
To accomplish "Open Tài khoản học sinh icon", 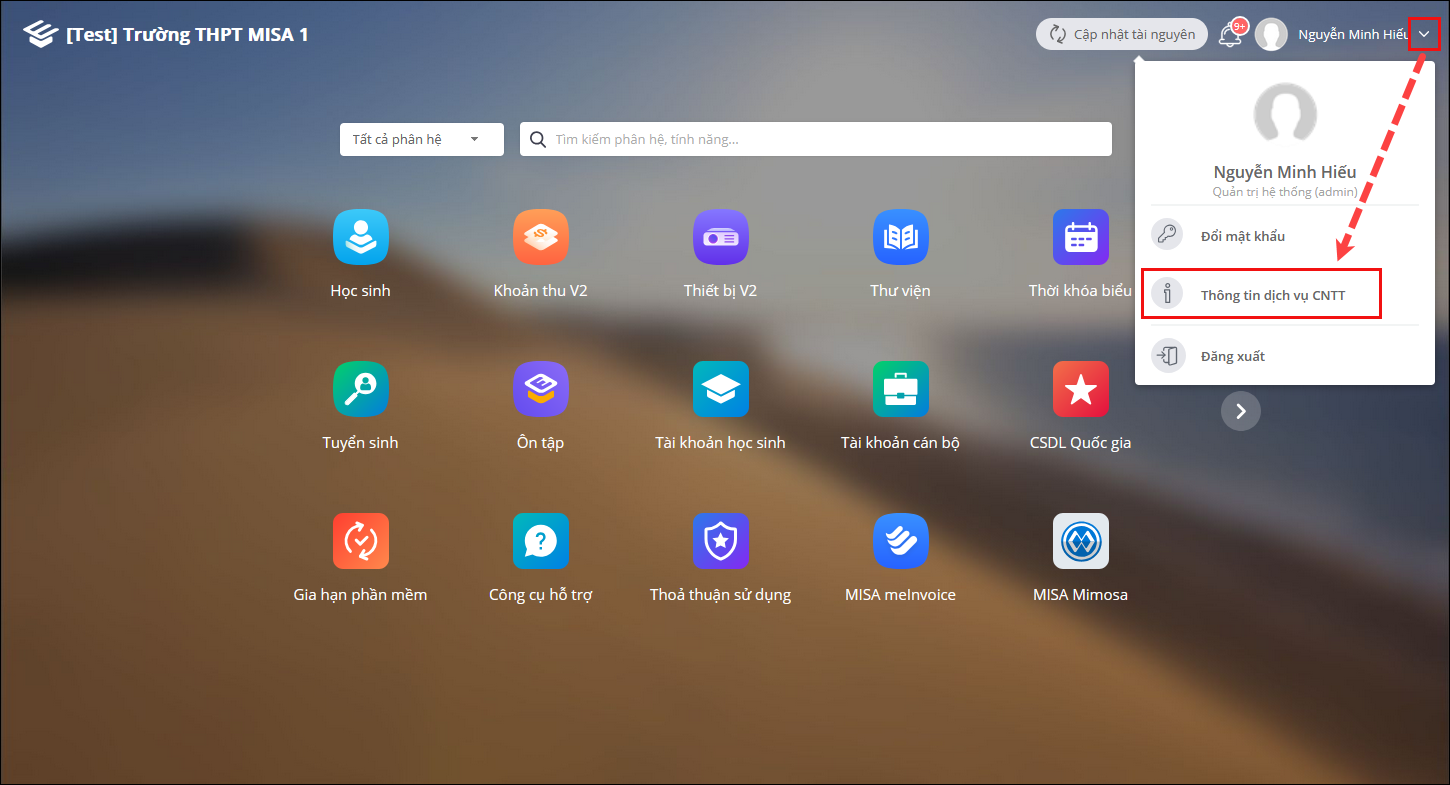I will coord(720,389).
